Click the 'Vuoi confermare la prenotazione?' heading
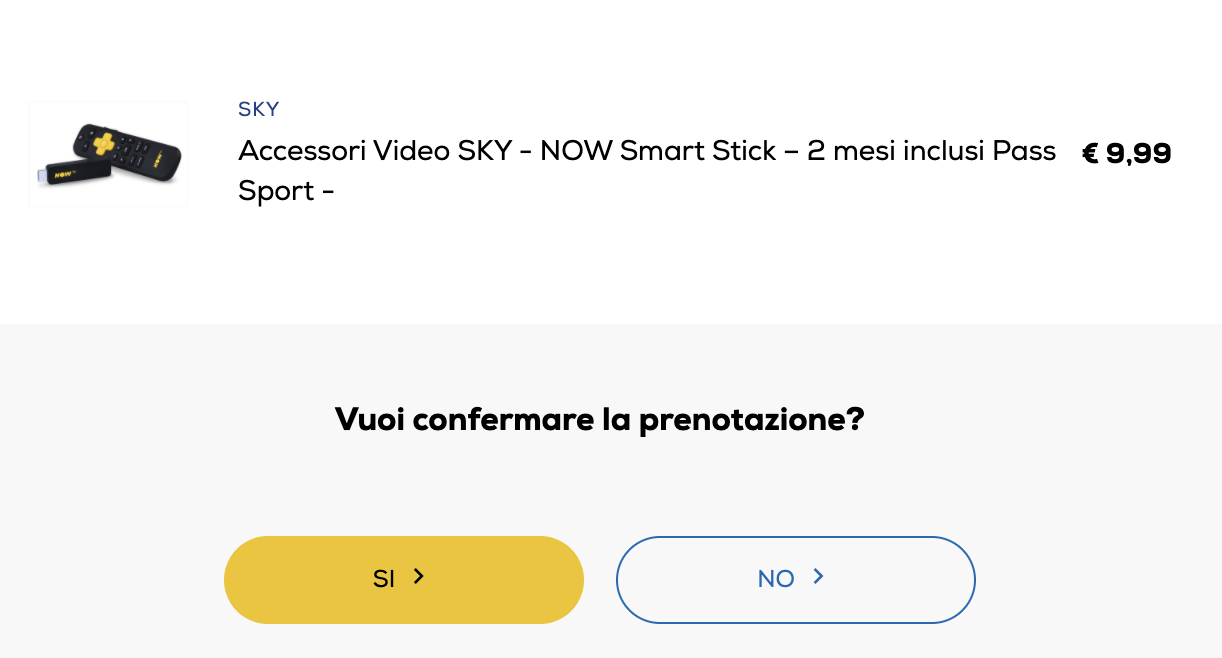1222x658 pixels. [600, 419]
